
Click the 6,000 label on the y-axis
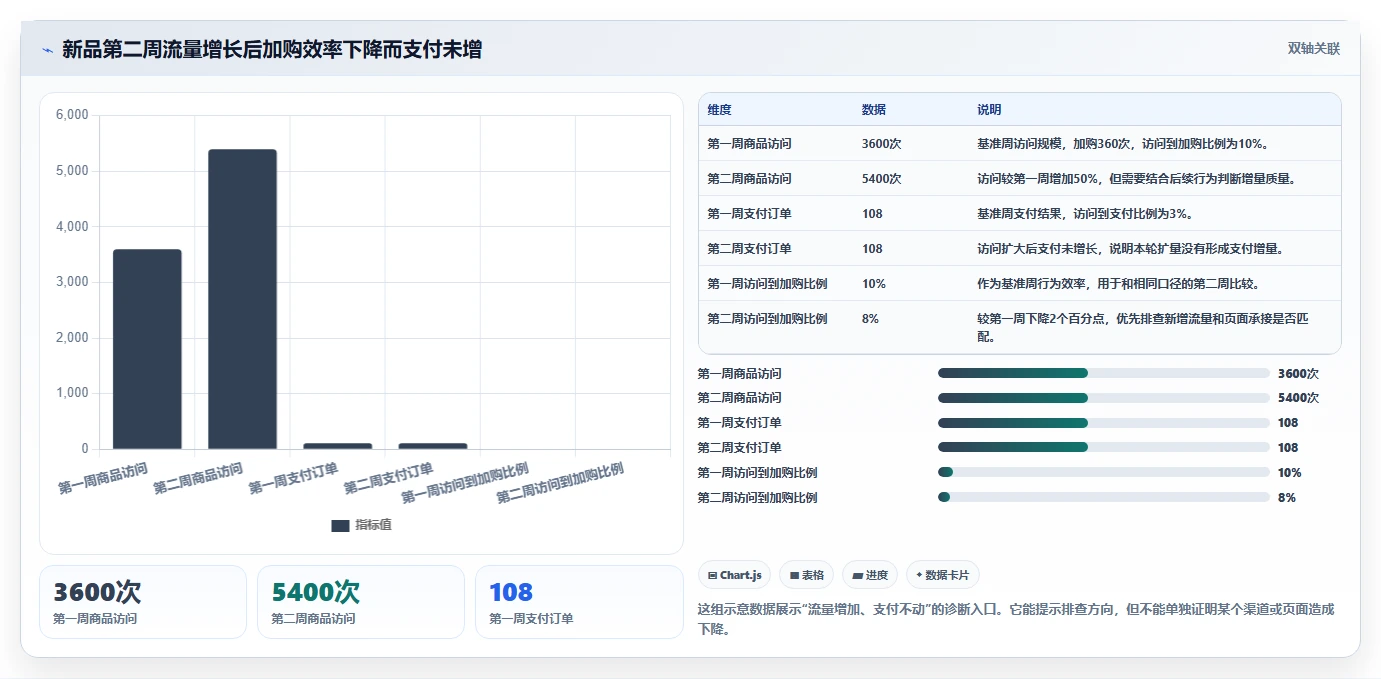[71, 115]
